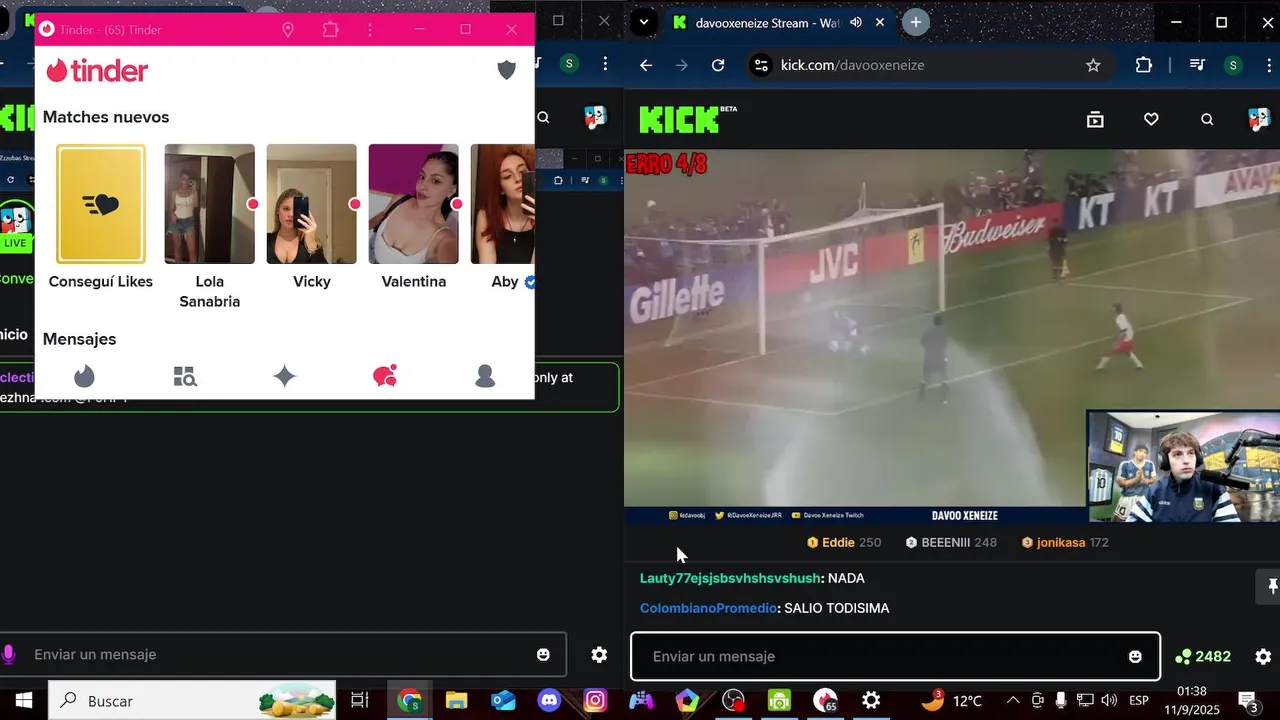Open emoji picker in right chat input
The width and height of the screenshot is (1280, 720).
click(x=1135, y=656)
